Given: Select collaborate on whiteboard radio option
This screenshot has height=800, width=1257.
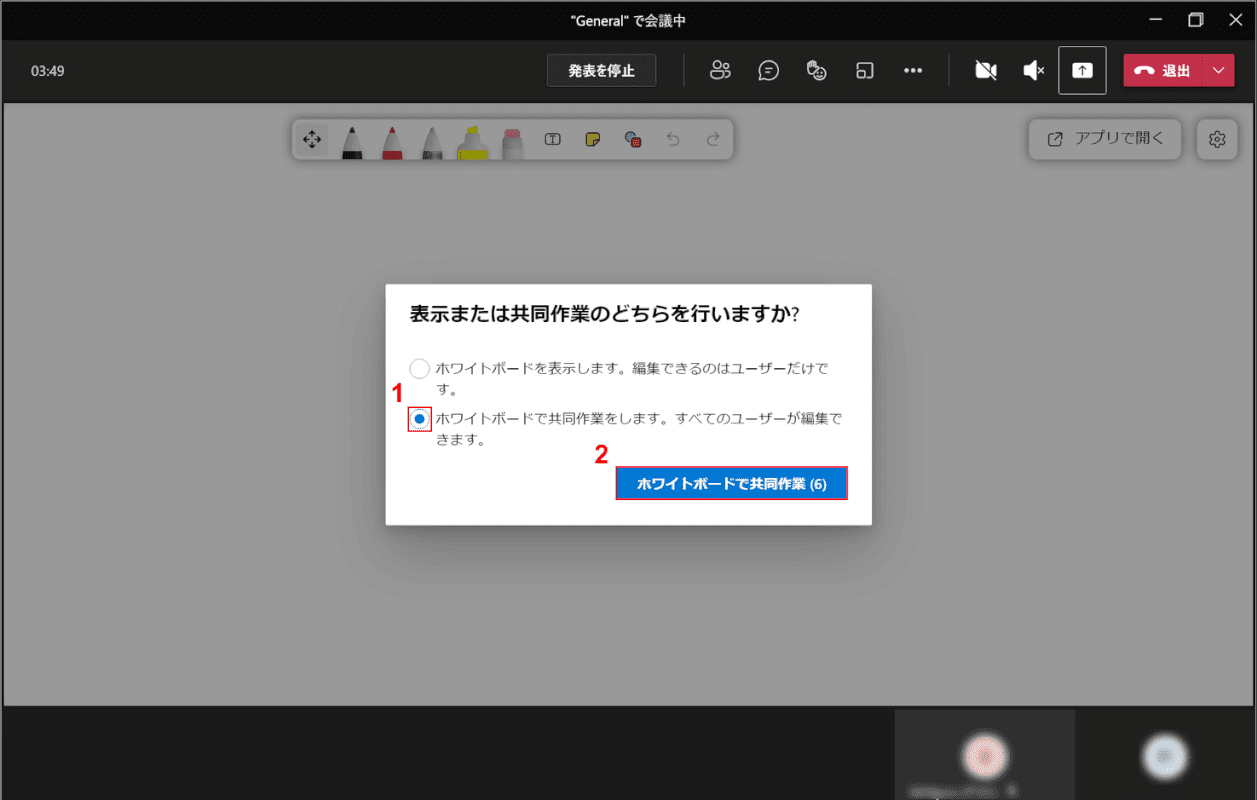Looking at the screenshot, I should (420, 419).
